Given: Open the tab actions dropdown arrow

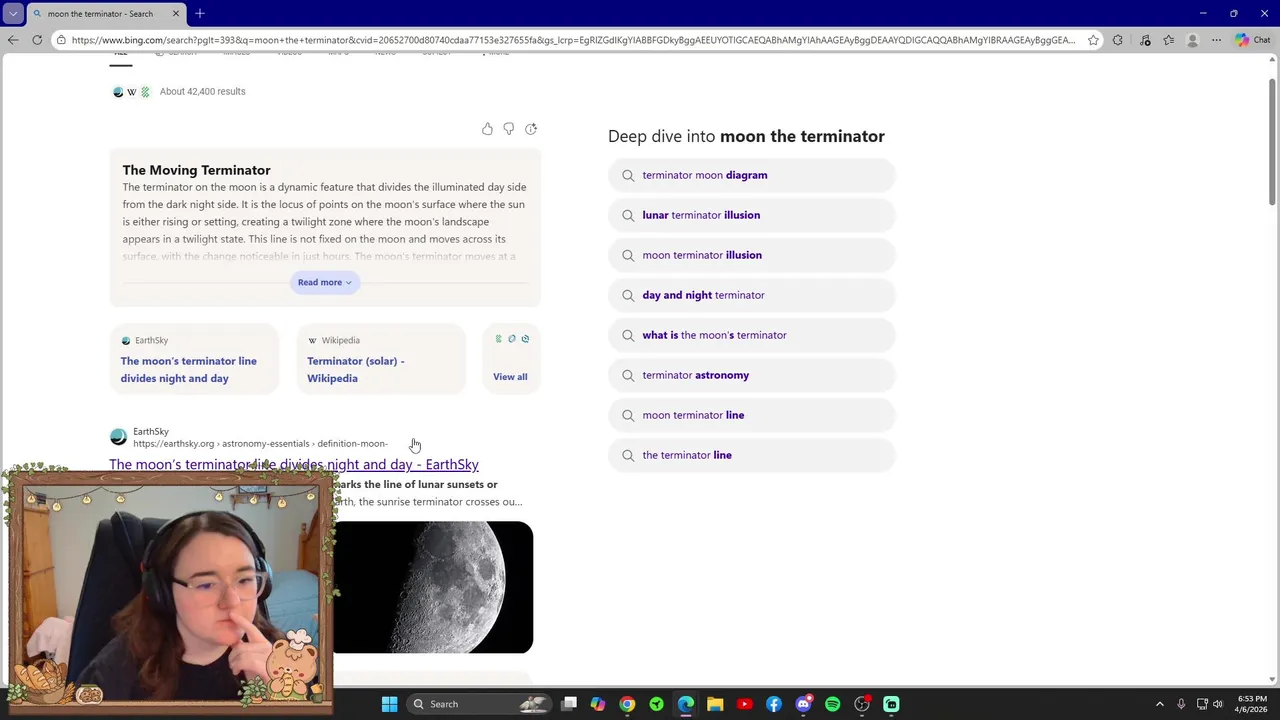Looking at the screenshot, I should click(13, 13).
